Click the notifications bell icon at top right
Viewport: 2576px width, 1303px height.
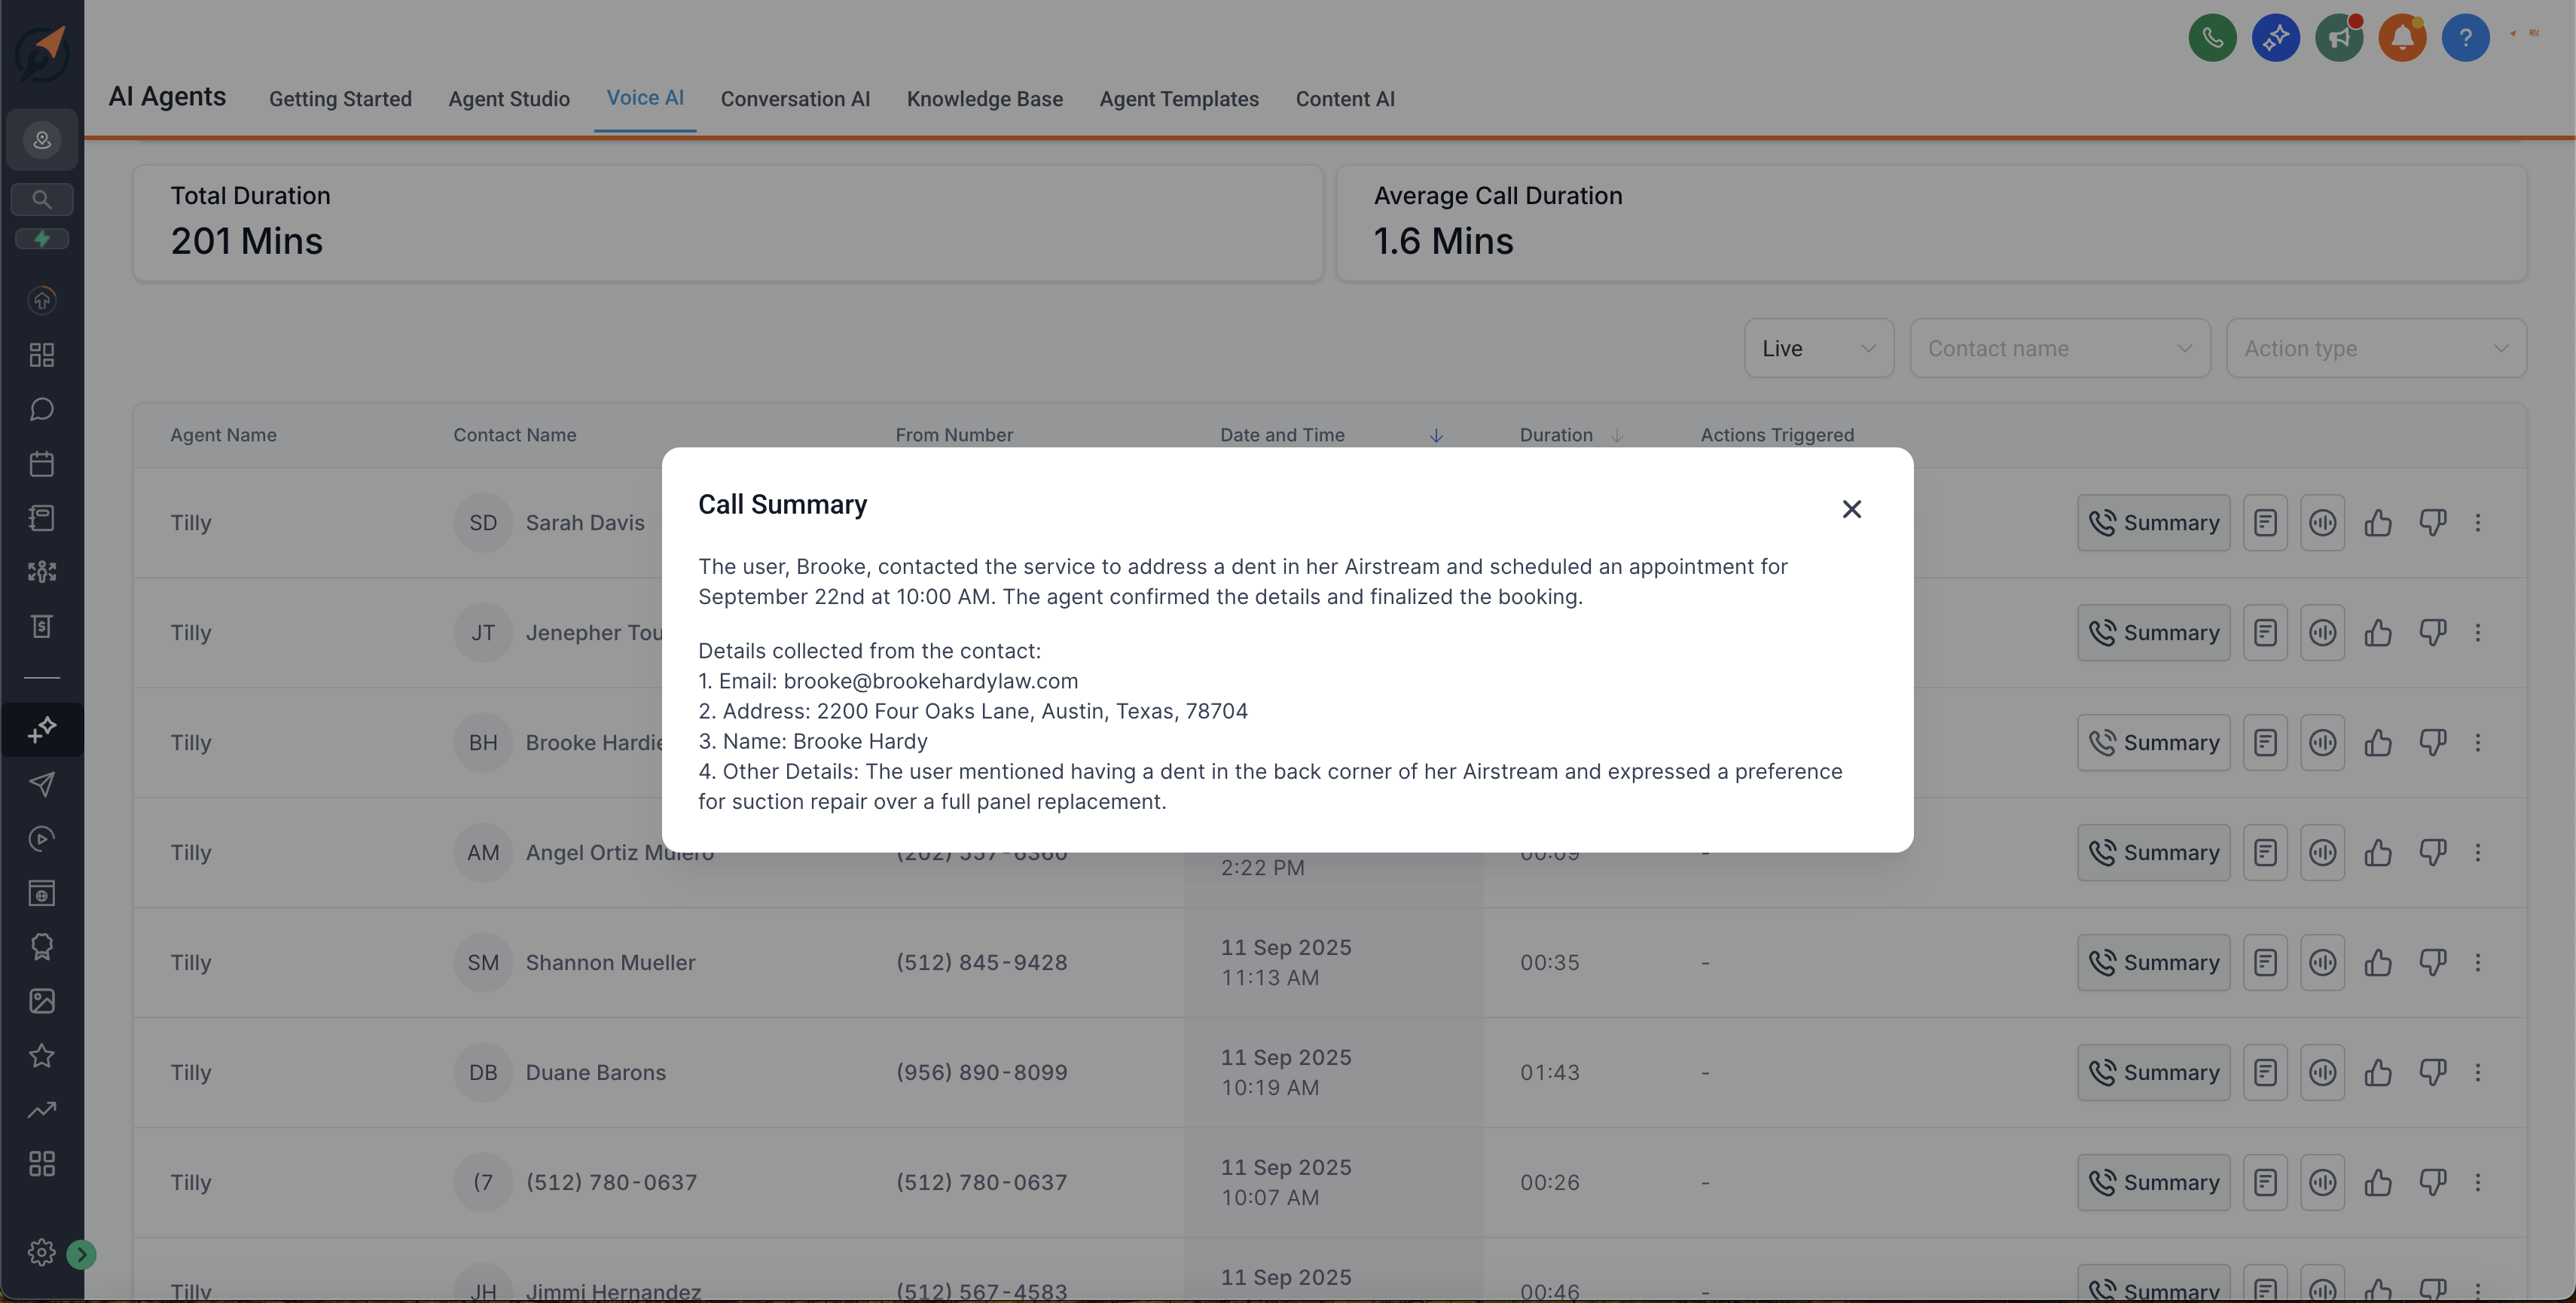pos(2403,37)
